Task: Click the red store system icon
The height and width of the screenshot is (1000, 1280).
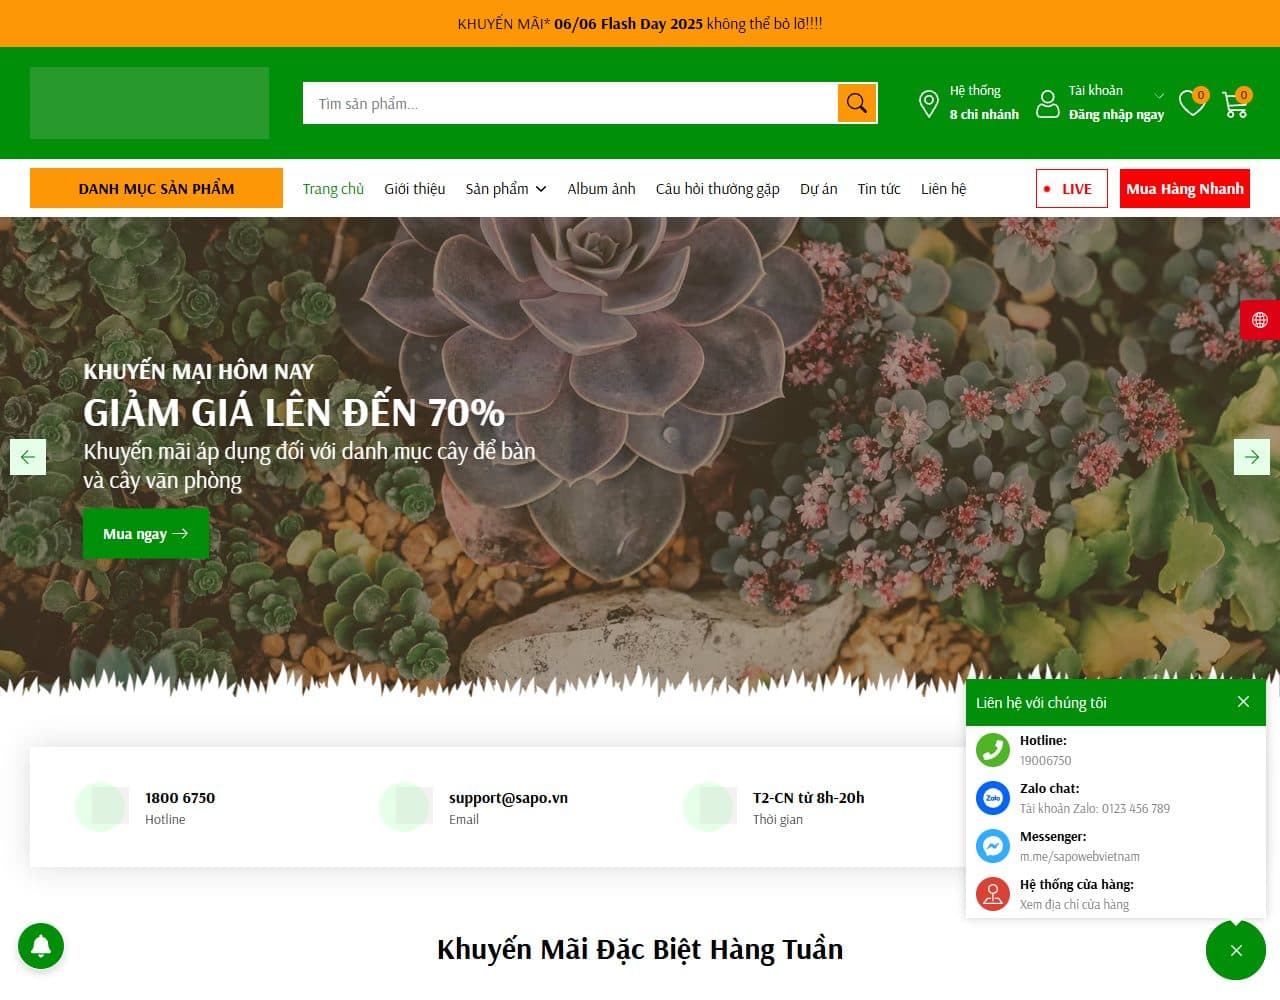Action: point(993,894)
